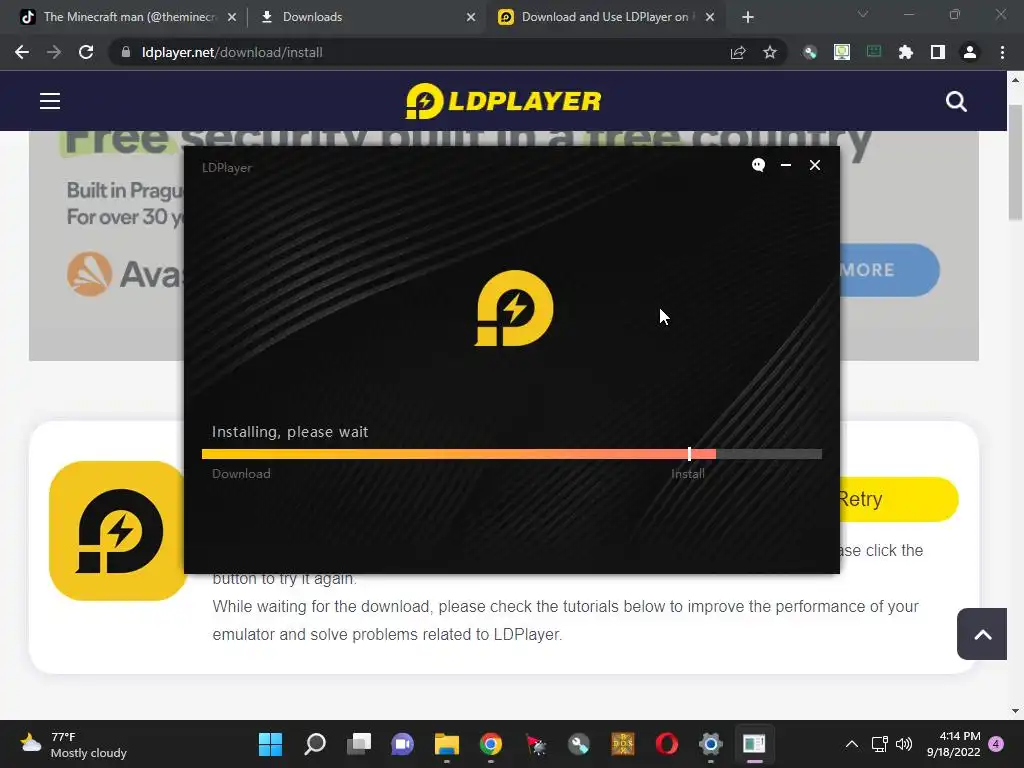Viewport: 1024px width, 768px height.
Task: Bookmark this page with star icon
Action: point(770,52)
